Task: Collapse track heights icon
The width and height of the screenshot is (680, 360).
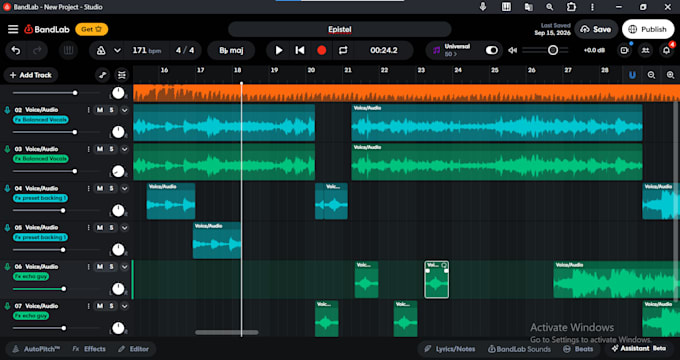Action: (122, 75)
